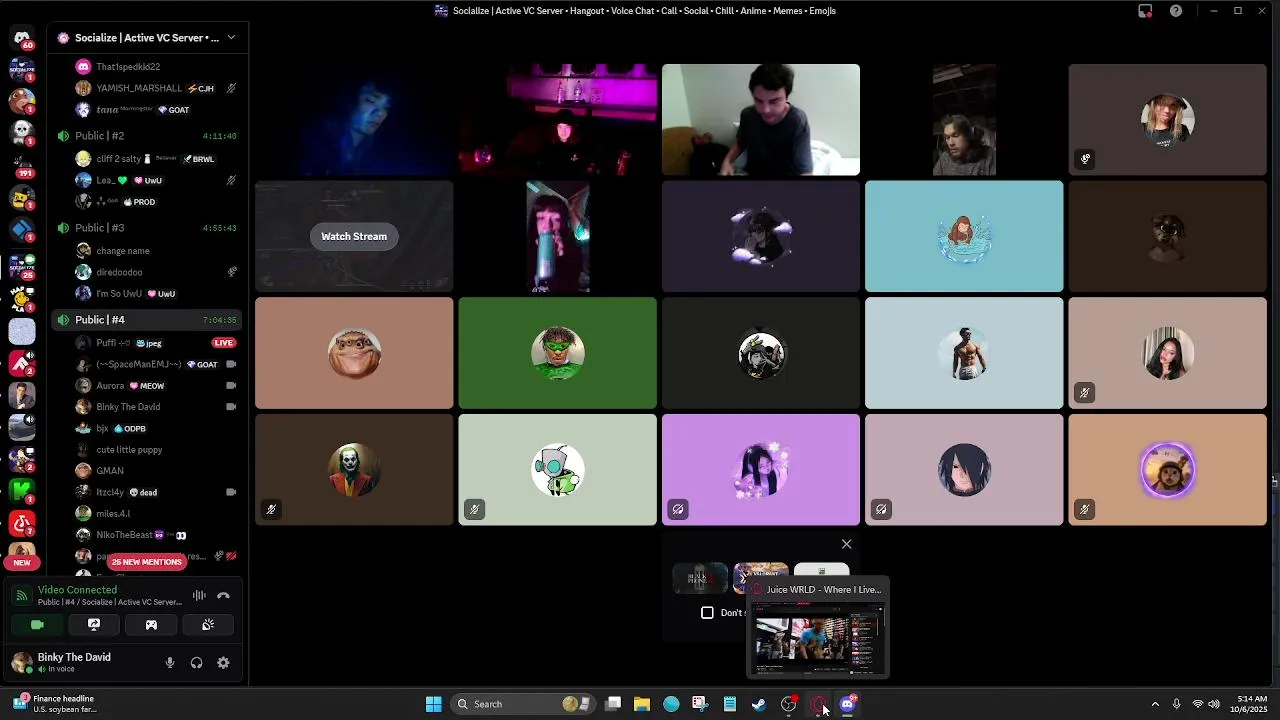Open User Settings gear
Image resolution: width=1280 pixels, height=720 pixels.
(x=223, y=662)
